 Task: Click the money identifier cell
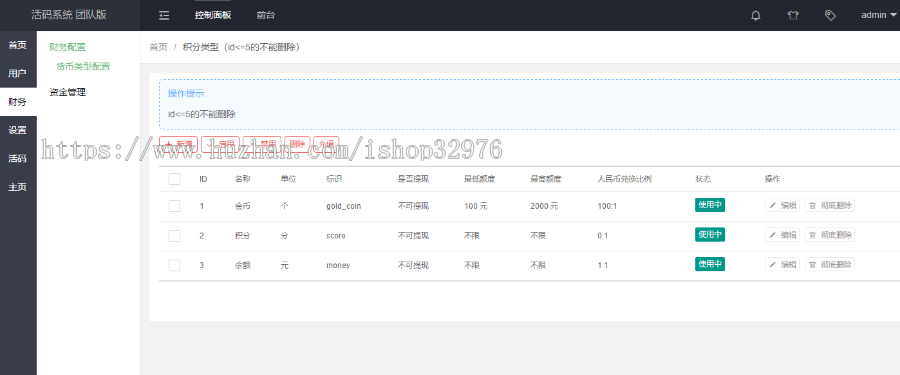[x=338, y=265]
